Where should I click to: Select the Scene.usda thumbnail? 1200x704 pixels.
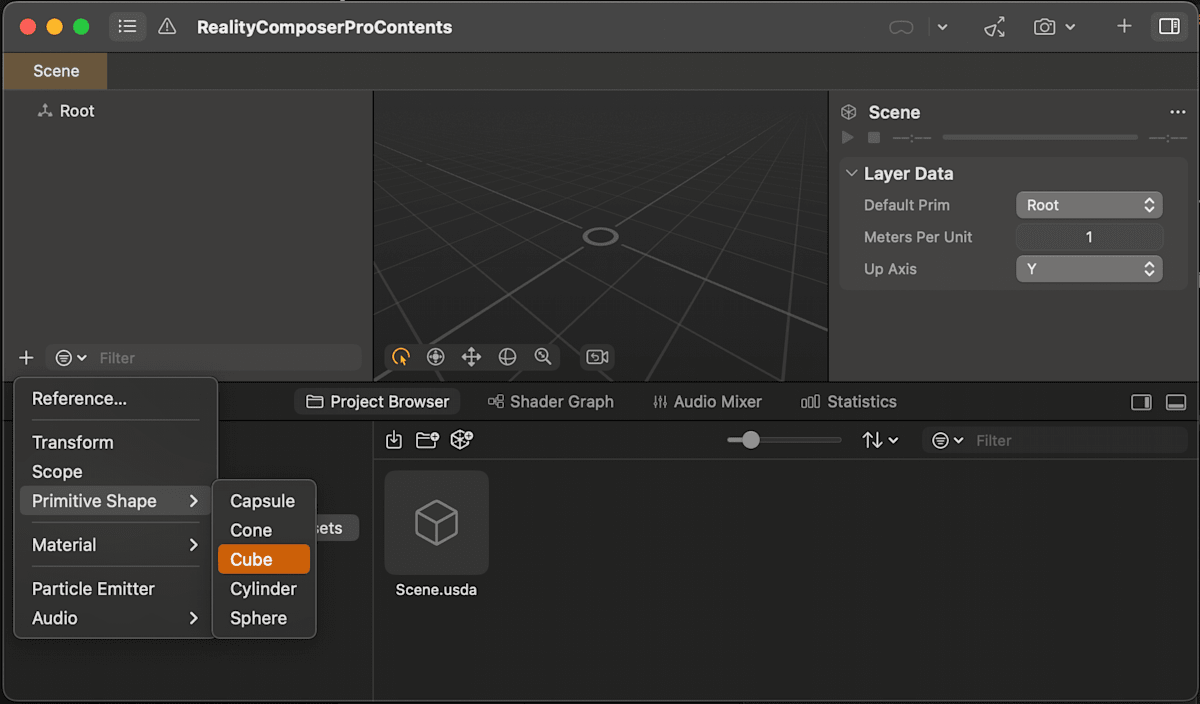click(x=436, y=522)
